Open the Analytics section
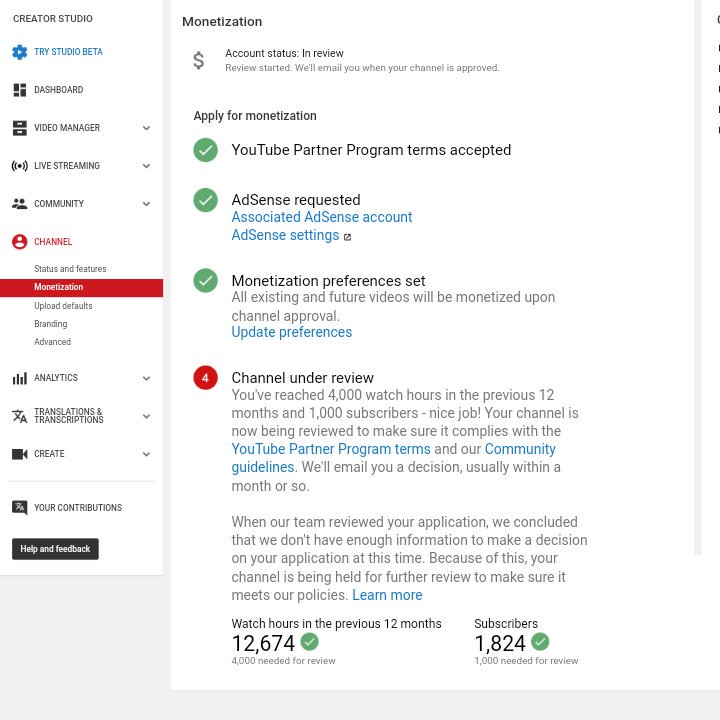 pyautogui.click(x=56, y=378)
